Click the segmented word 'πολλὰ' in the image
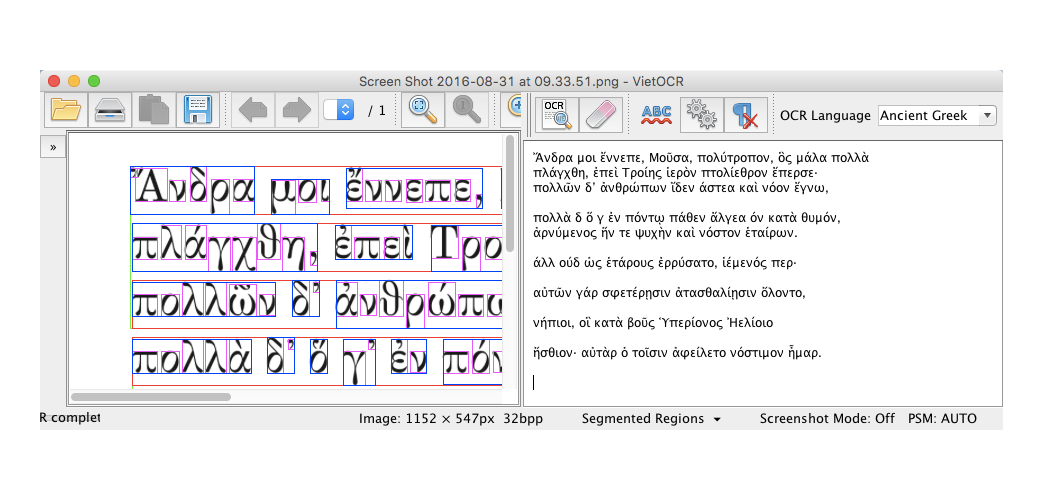Image resolution: width=1043 pixels, height=500 pixels. [x=192, y=356]
